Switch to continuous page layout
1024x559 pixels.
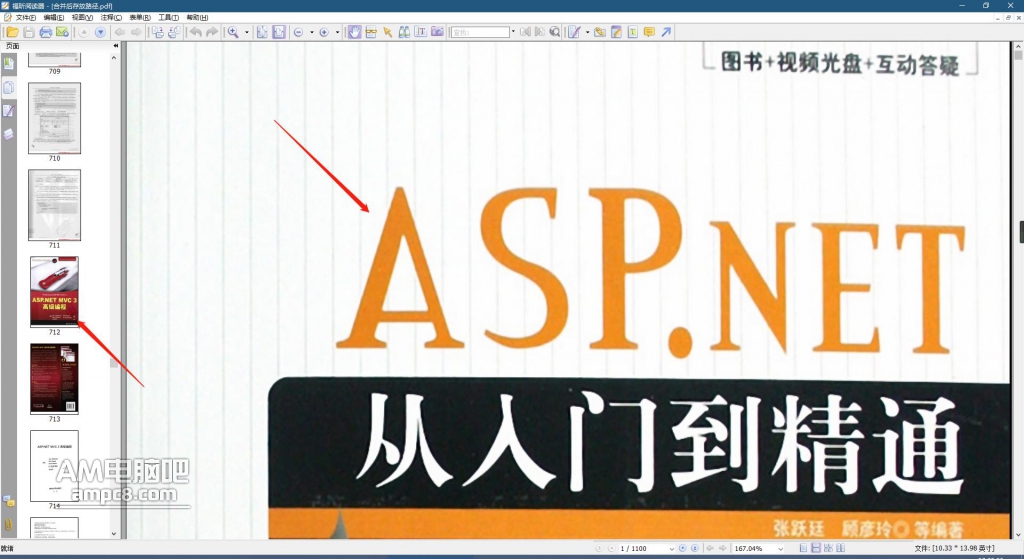pos(816,549)
